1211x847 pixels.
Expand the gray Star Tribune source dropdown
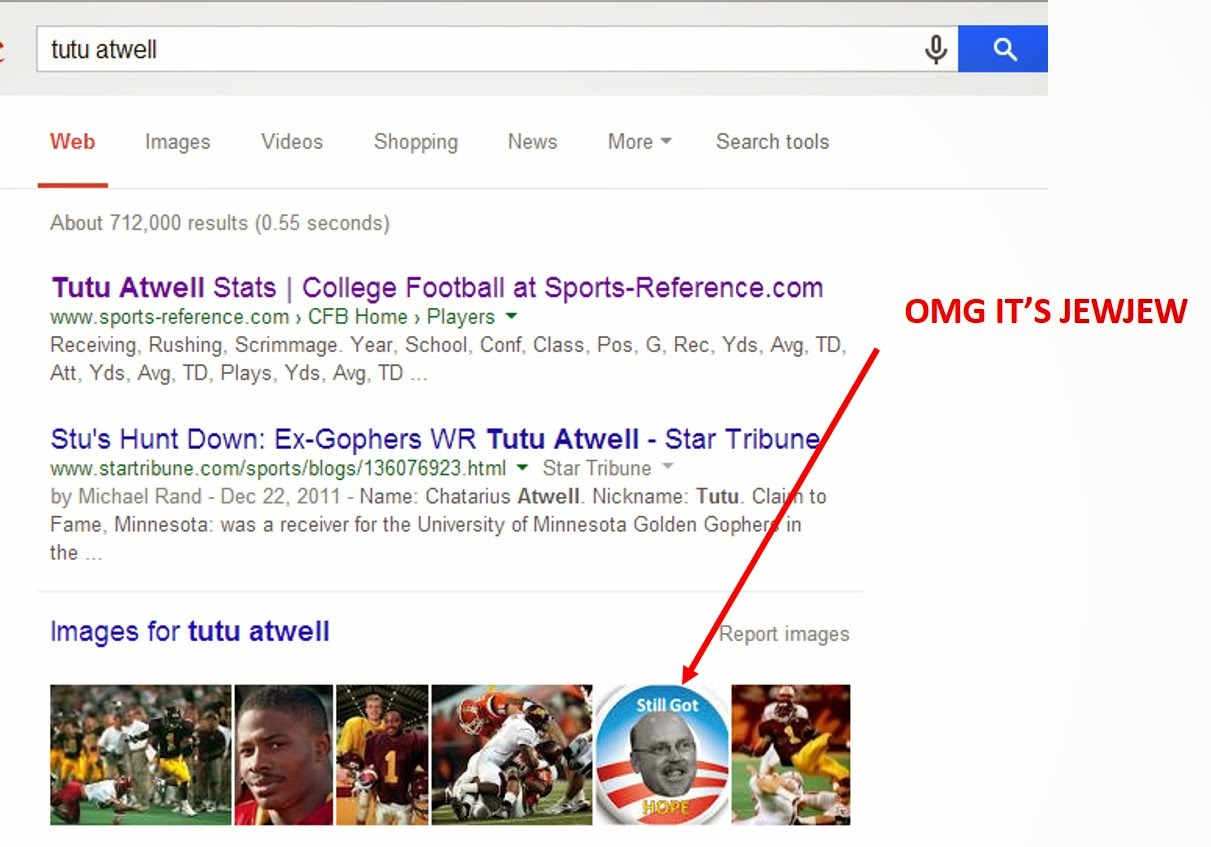[x=667, y=468]
